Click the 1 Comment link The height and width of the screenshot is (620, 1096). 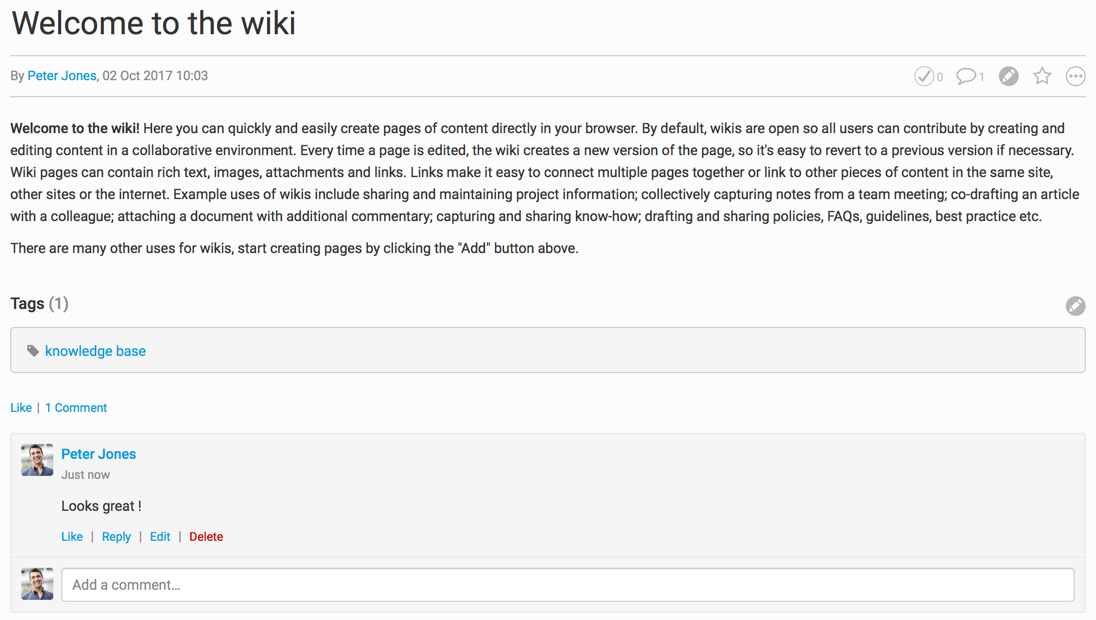pyautogui.click(x=76, y=408)
